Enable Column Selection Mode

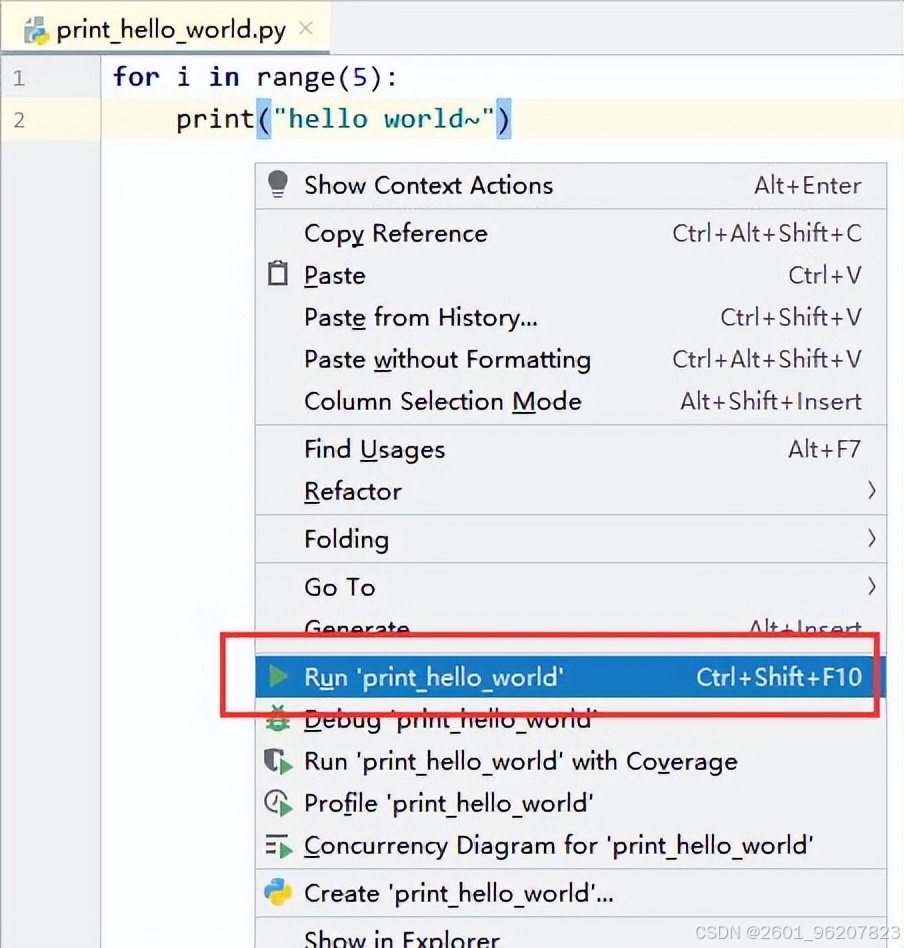point(571,401)
